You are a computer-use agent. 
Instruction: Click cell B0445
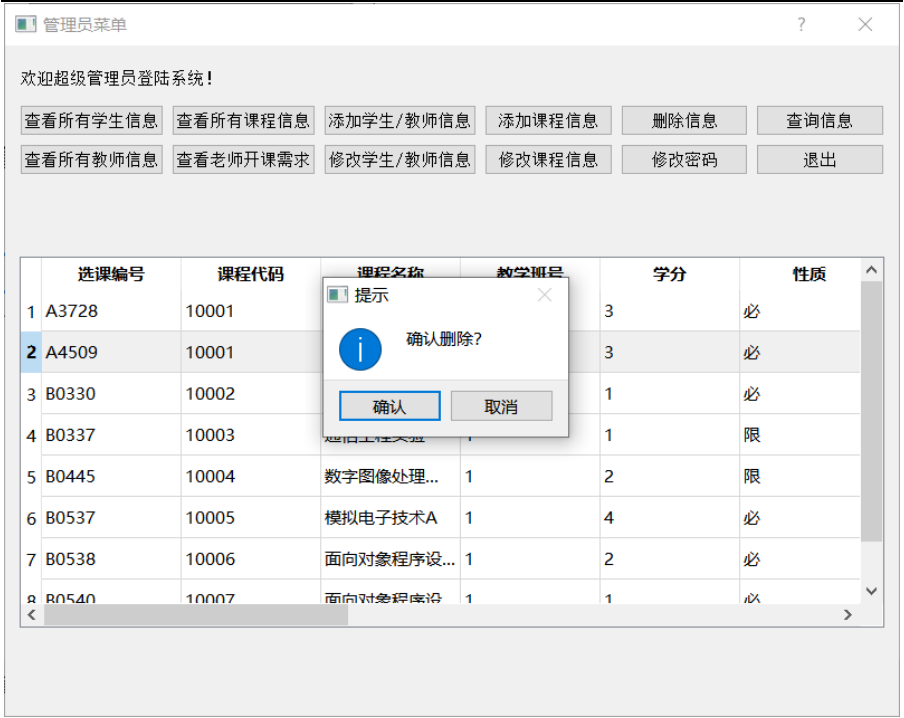[x=111, y=477]
